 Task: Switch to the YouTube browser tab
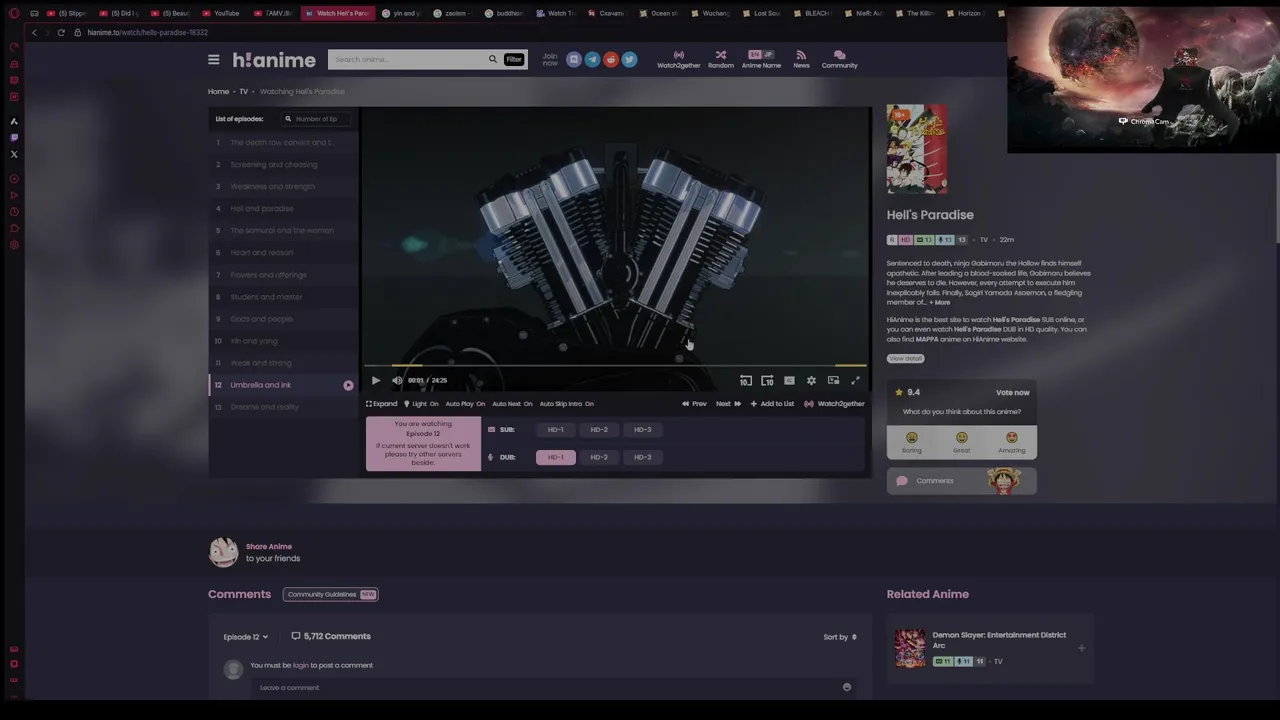click(222, 13)
